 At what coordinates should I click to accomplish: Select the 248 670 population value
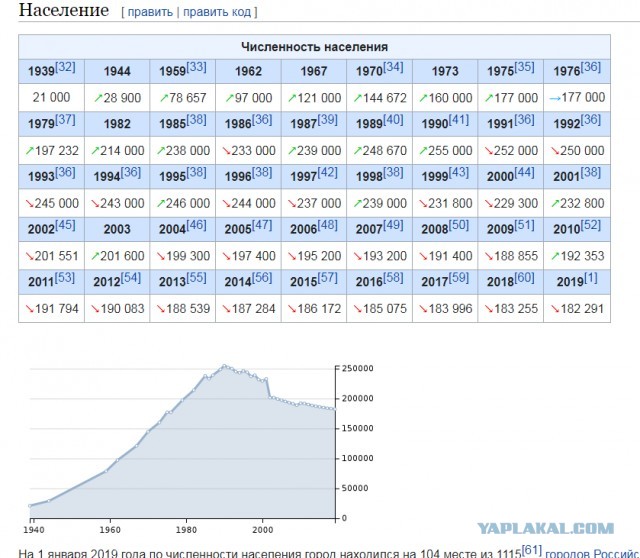[x=384, y=151]
